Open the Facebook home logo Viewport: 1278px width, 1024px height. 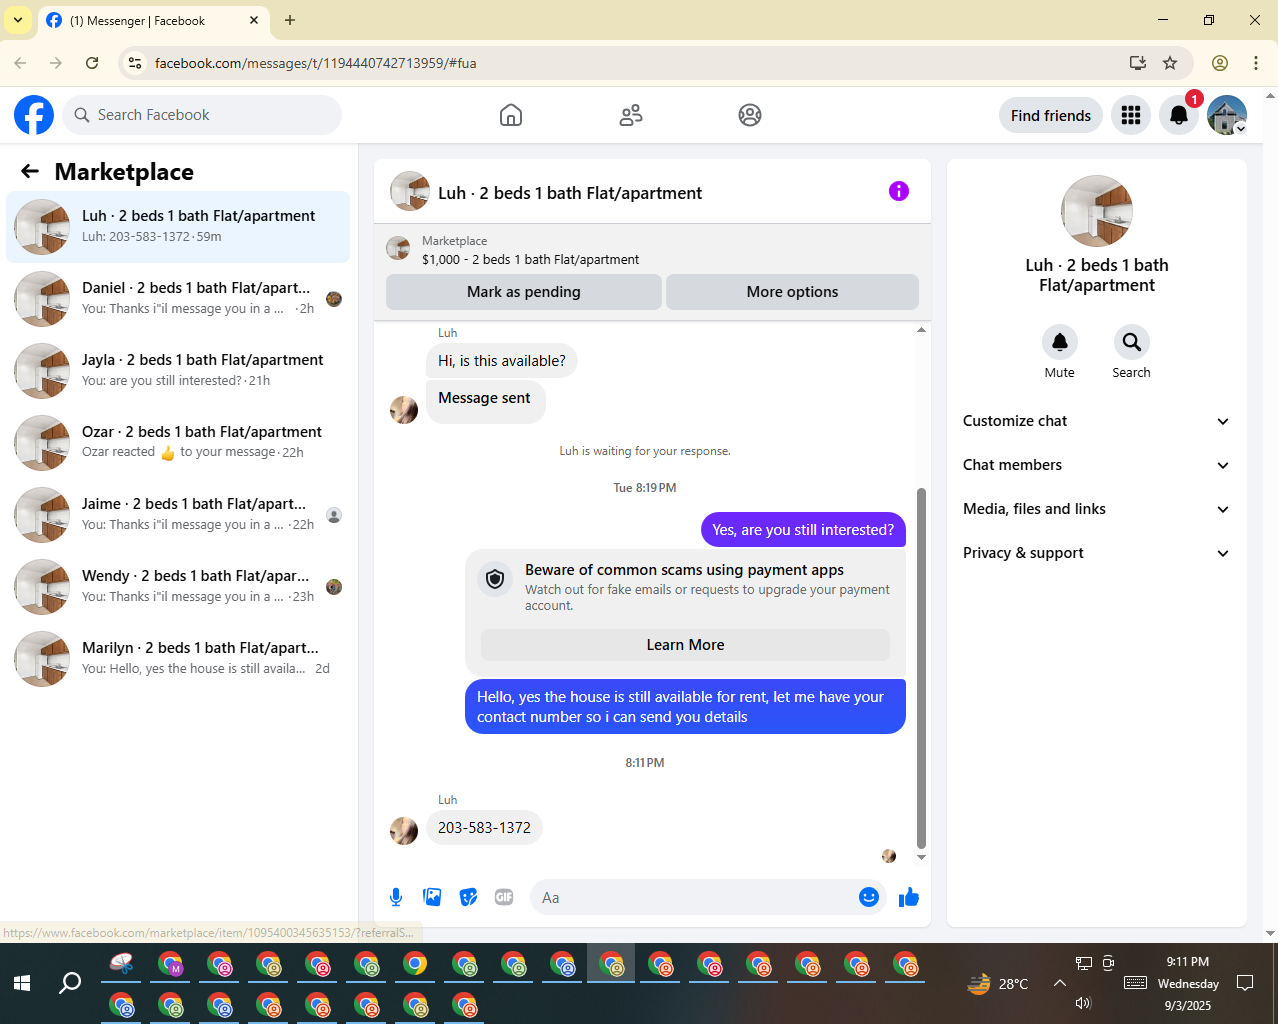tap(34, 115)
